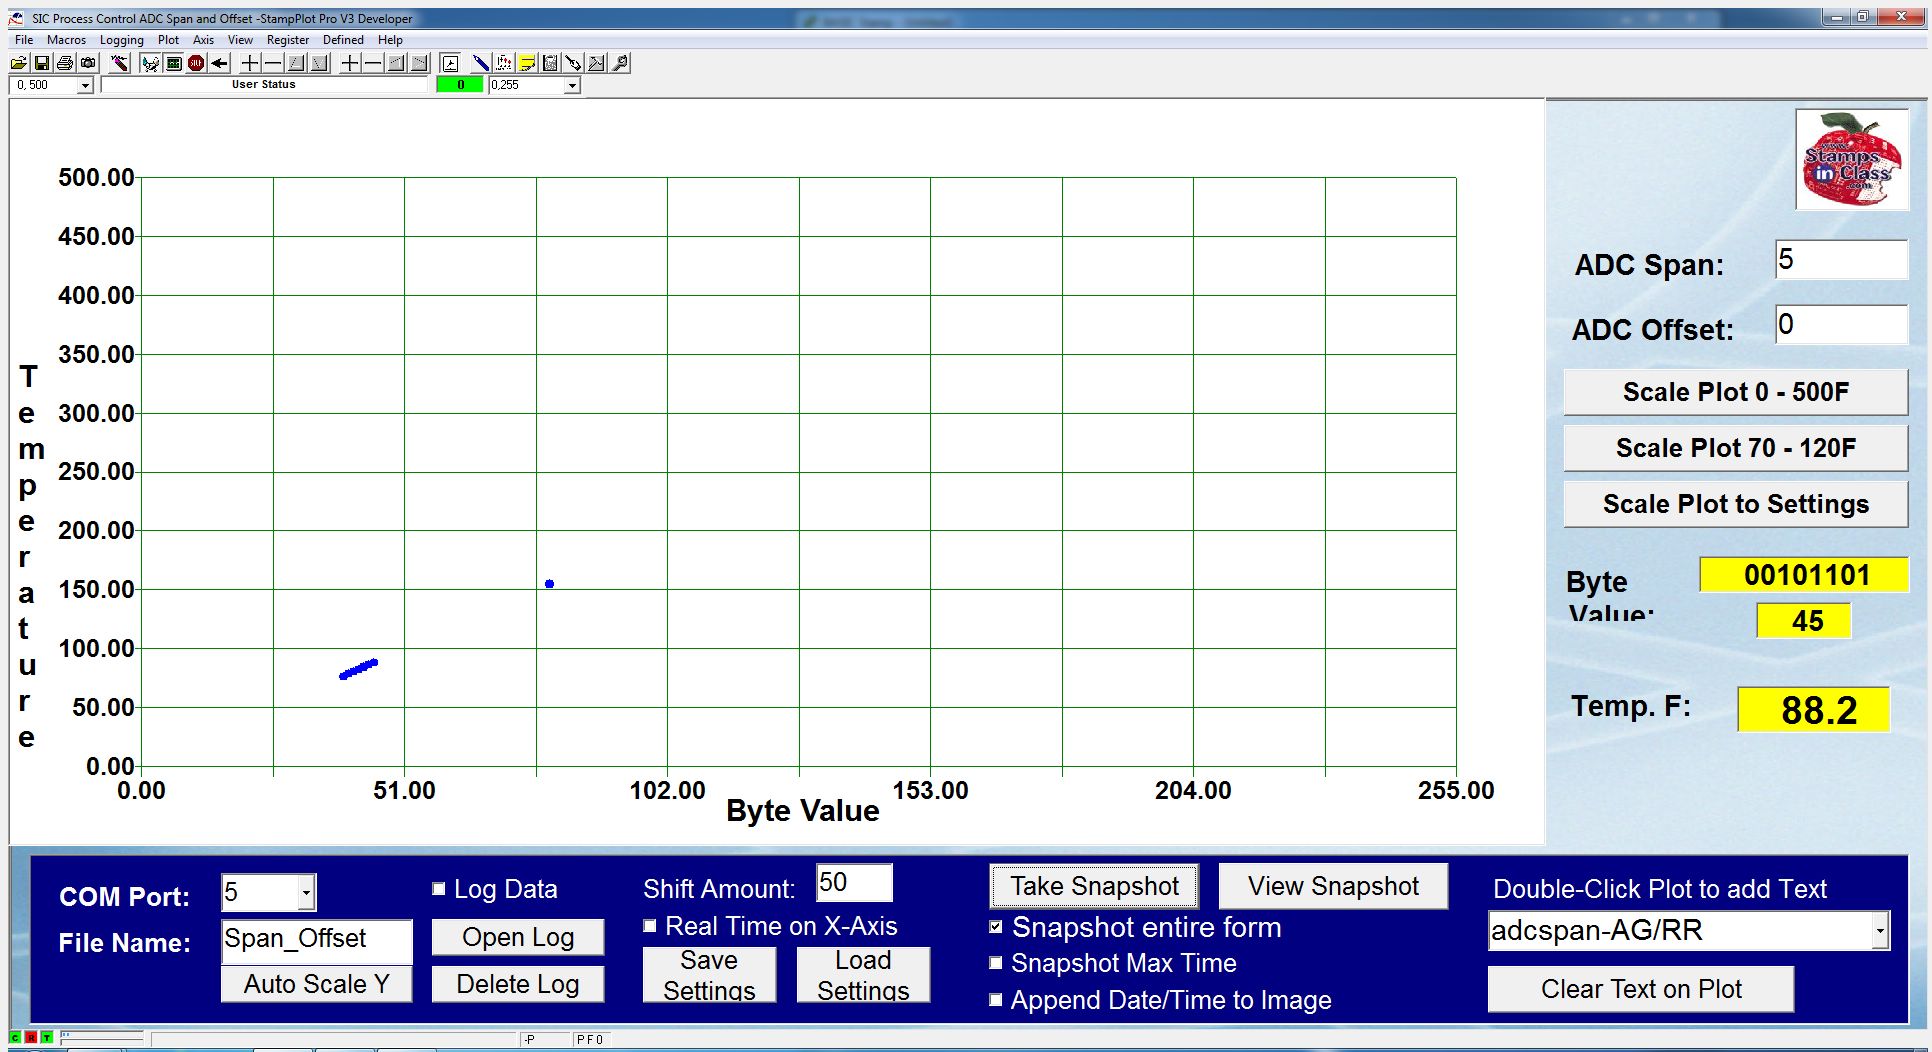Click the boxed axis-marker icon after the minus icons
The width and height of the screenshot is (1932, 1052).
[x=450, y=63]
